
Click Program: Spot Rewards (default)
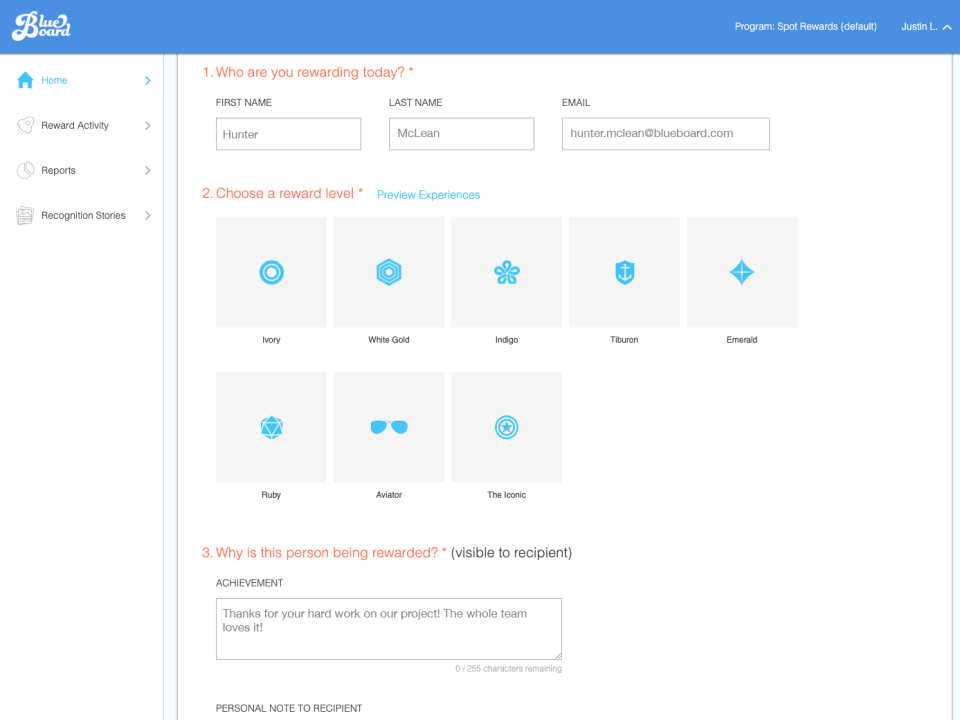tap(805, 26)
